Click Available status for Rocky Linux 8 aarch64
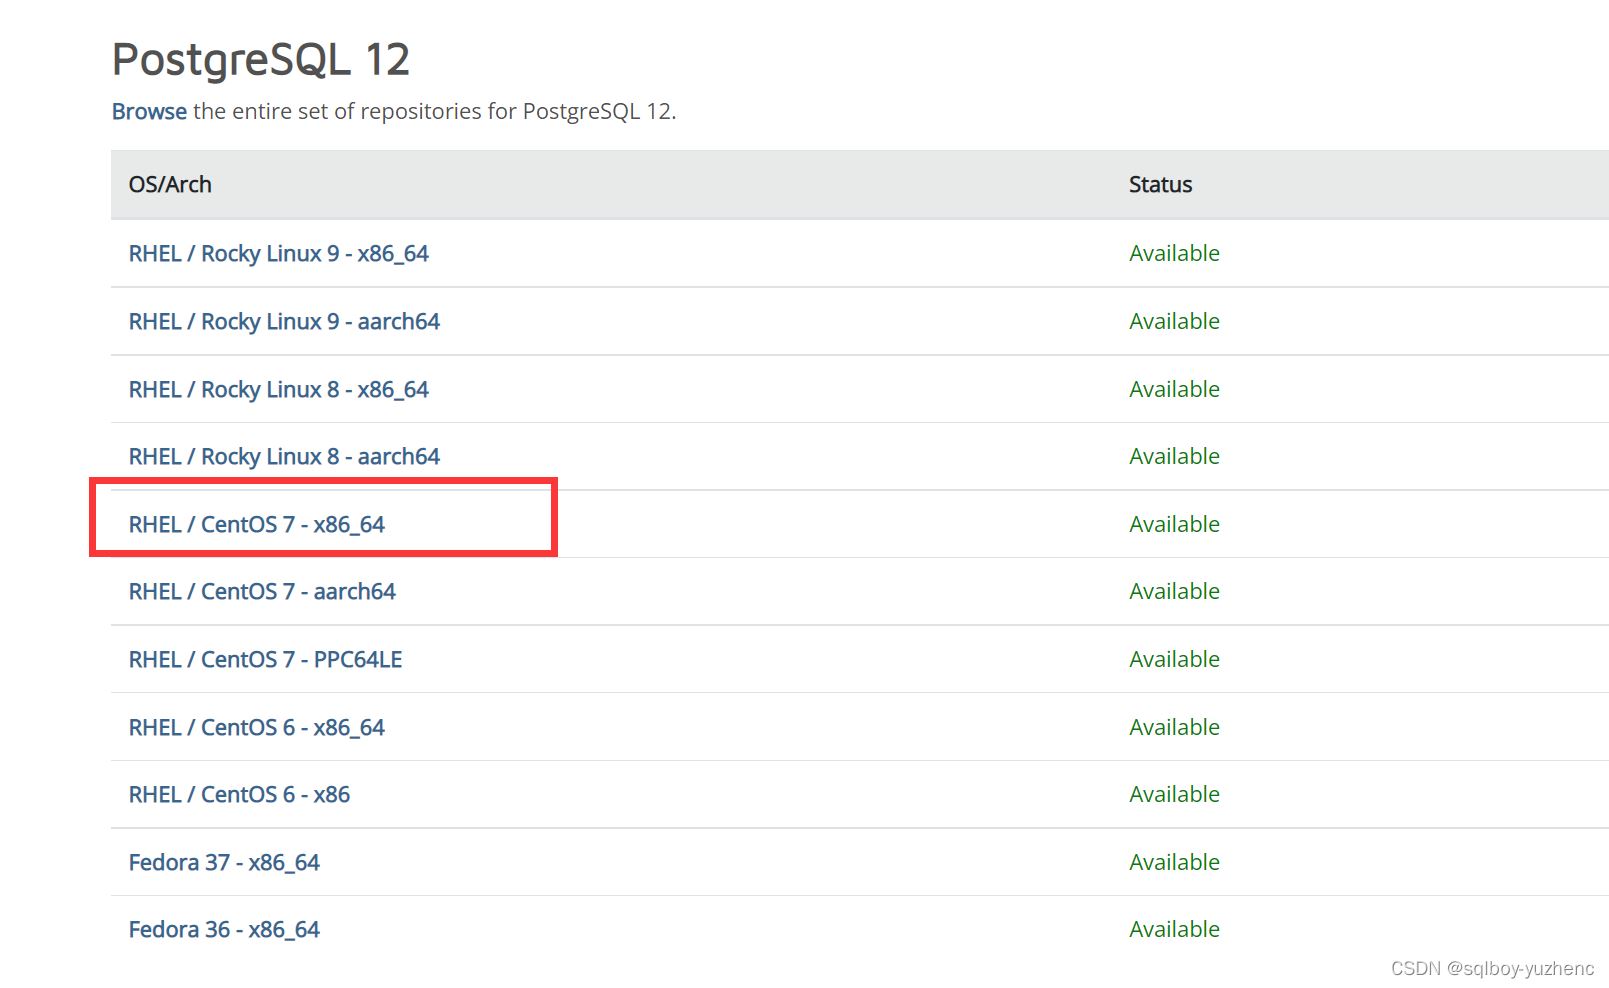Screen dimensions: 1609x988 (1174, 457)
